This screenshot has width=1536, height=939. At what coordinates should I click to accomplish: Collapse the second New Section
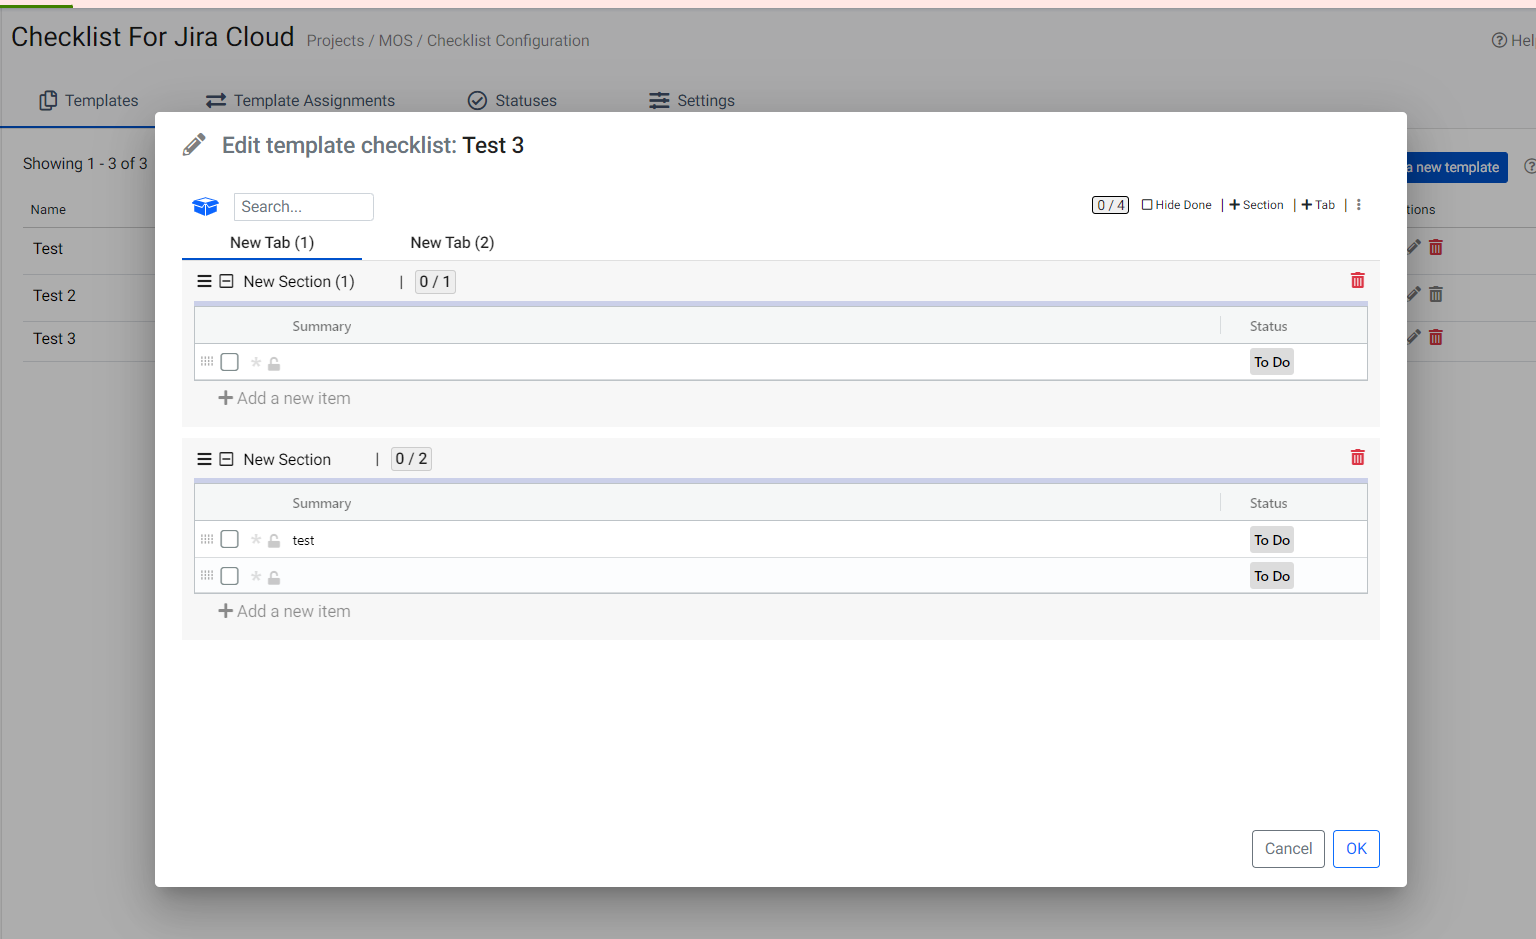tap(226, 459)
